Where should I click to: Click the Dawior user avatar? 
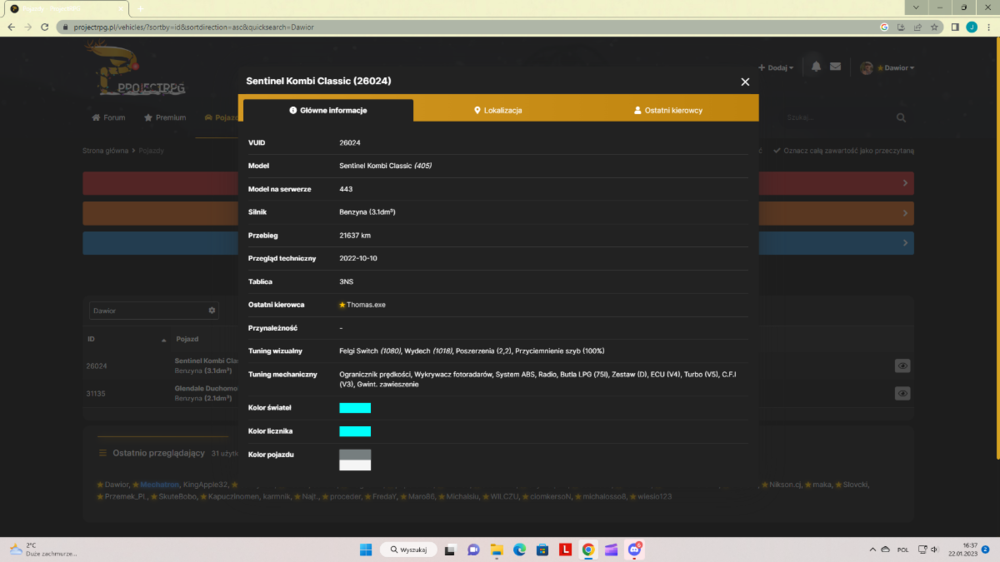click(x=866, y=68)
